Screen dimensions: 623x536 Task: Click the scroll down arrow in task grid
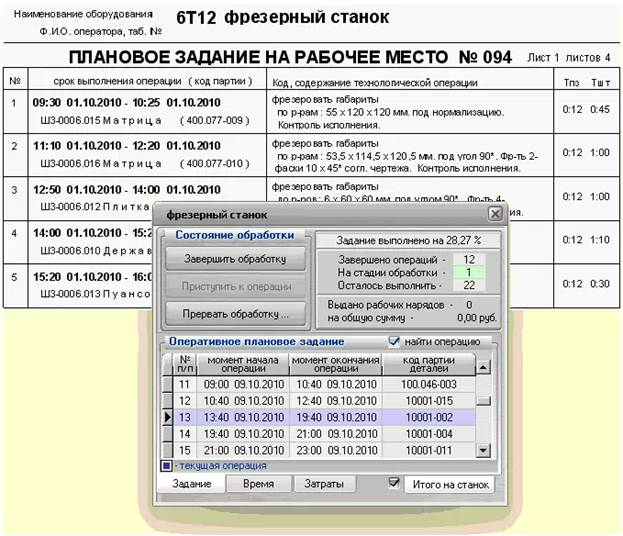tap(483, 450)
